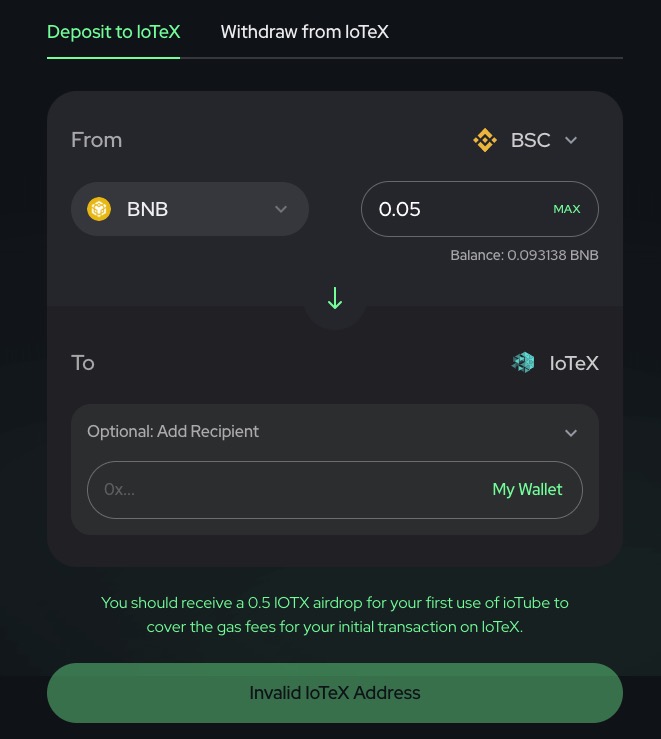
Task: Click the IoTeX destination network label
Action: [x=574, y=363]
